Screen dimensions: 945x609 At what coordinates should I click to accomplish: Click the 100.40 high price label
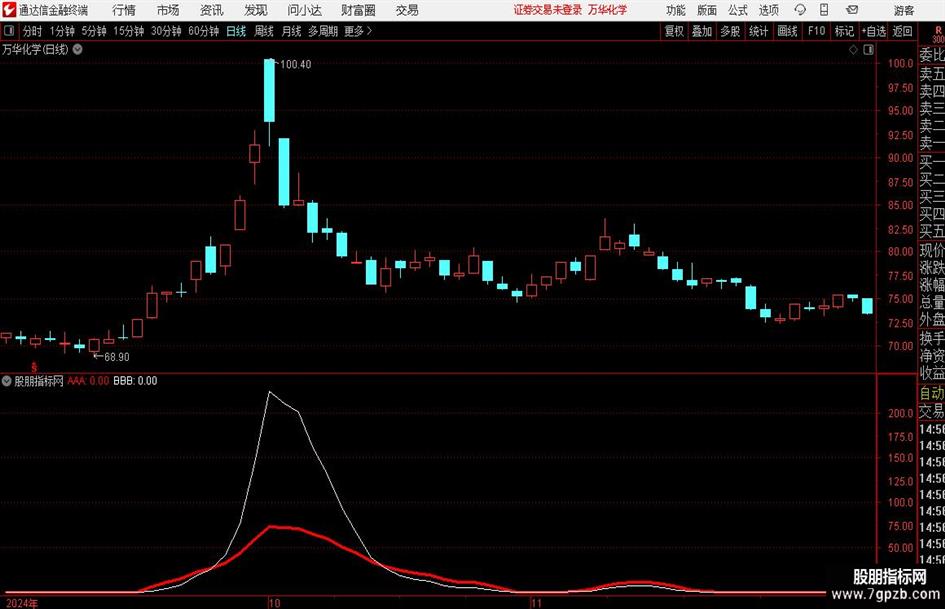(x=295, y=65)
